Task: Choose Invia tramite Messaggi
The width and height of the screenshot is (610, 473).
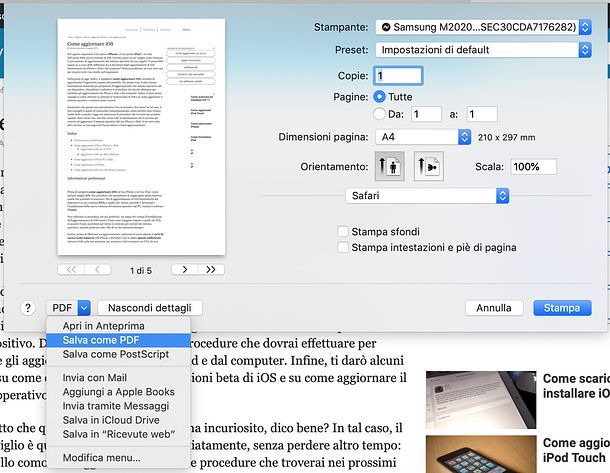Action: [x=118, y=406]
